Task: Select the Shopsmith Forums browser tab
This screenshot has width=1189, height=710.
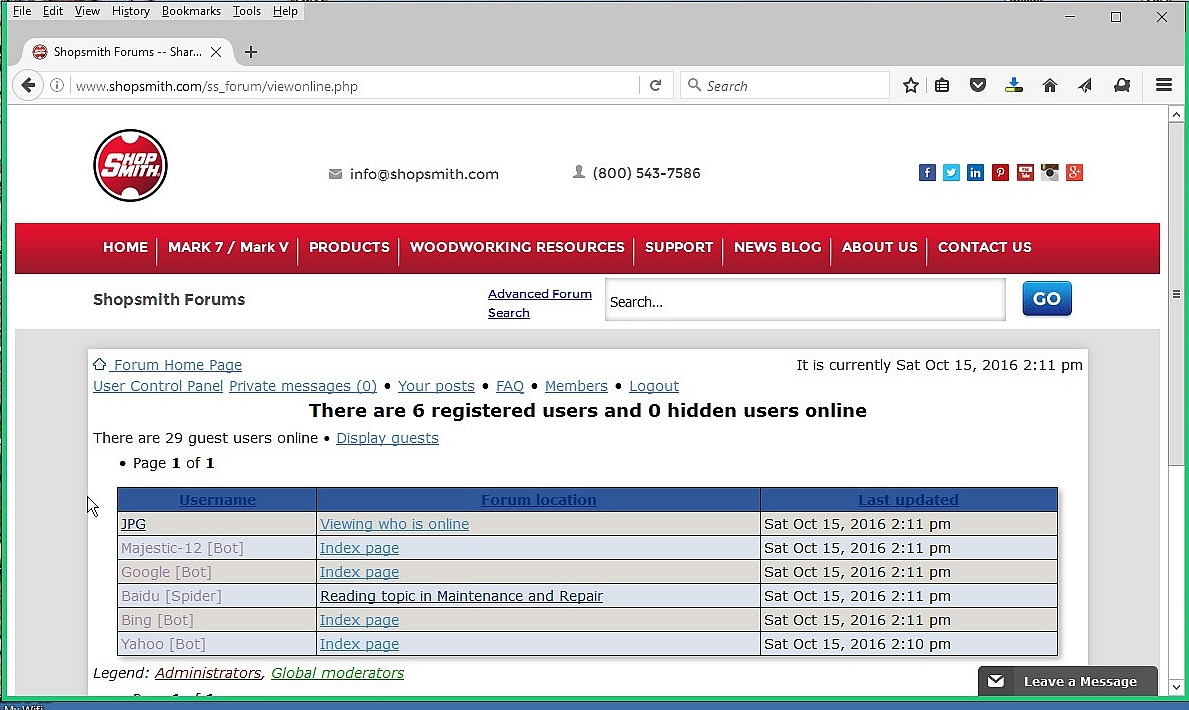Action: 126,52
